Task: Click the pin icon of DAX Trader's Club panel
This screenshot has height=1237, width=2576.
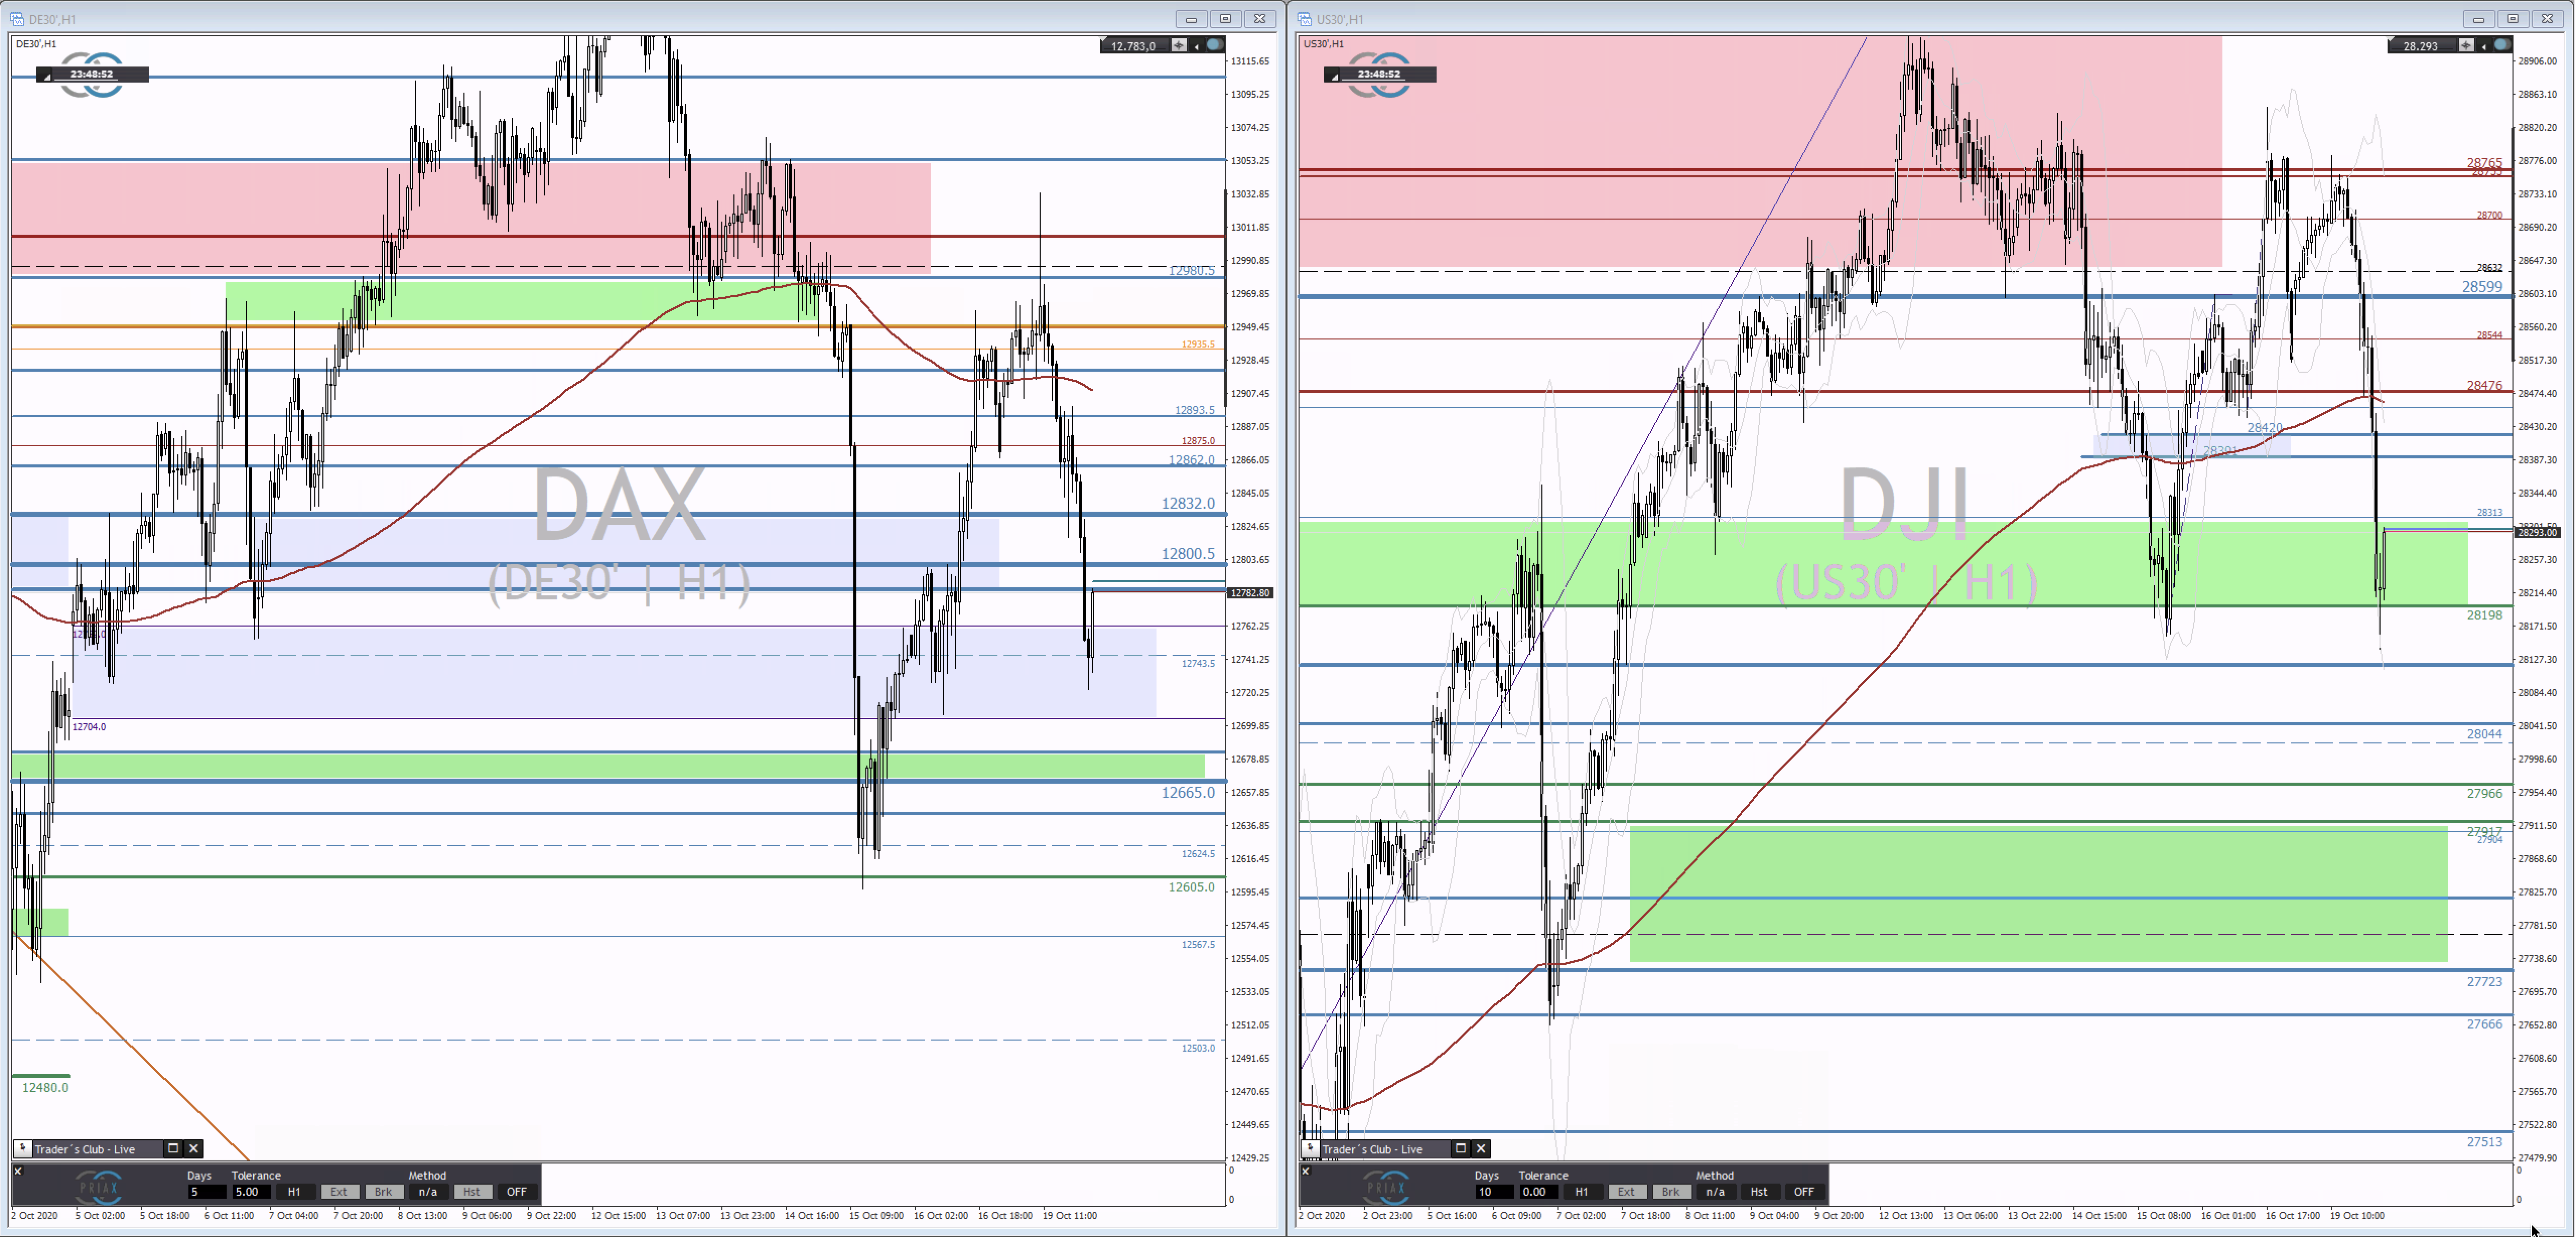Action: pos(22,1148)
